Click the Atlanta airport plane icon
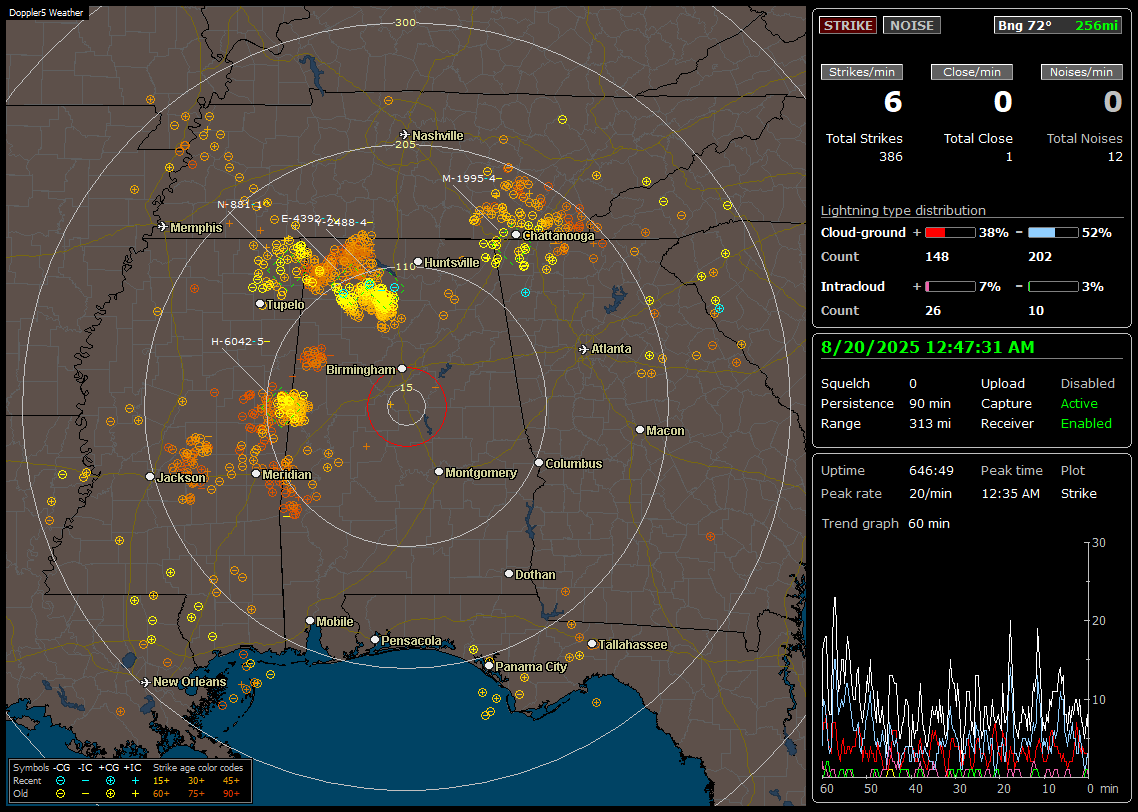 (x=584, y=349)
